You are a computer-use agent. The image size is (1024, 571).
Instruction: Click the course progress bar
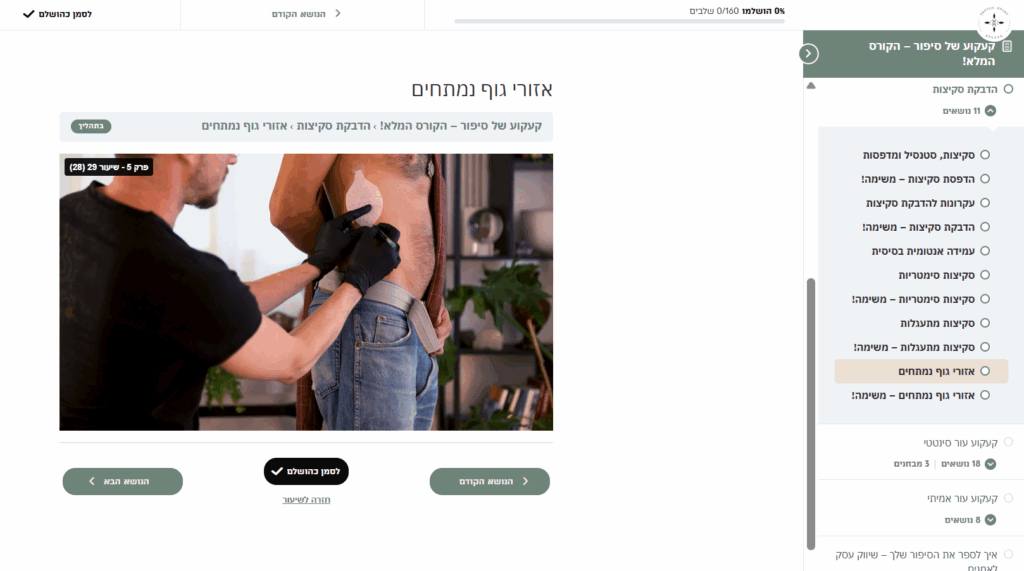(x=620, y=21)
